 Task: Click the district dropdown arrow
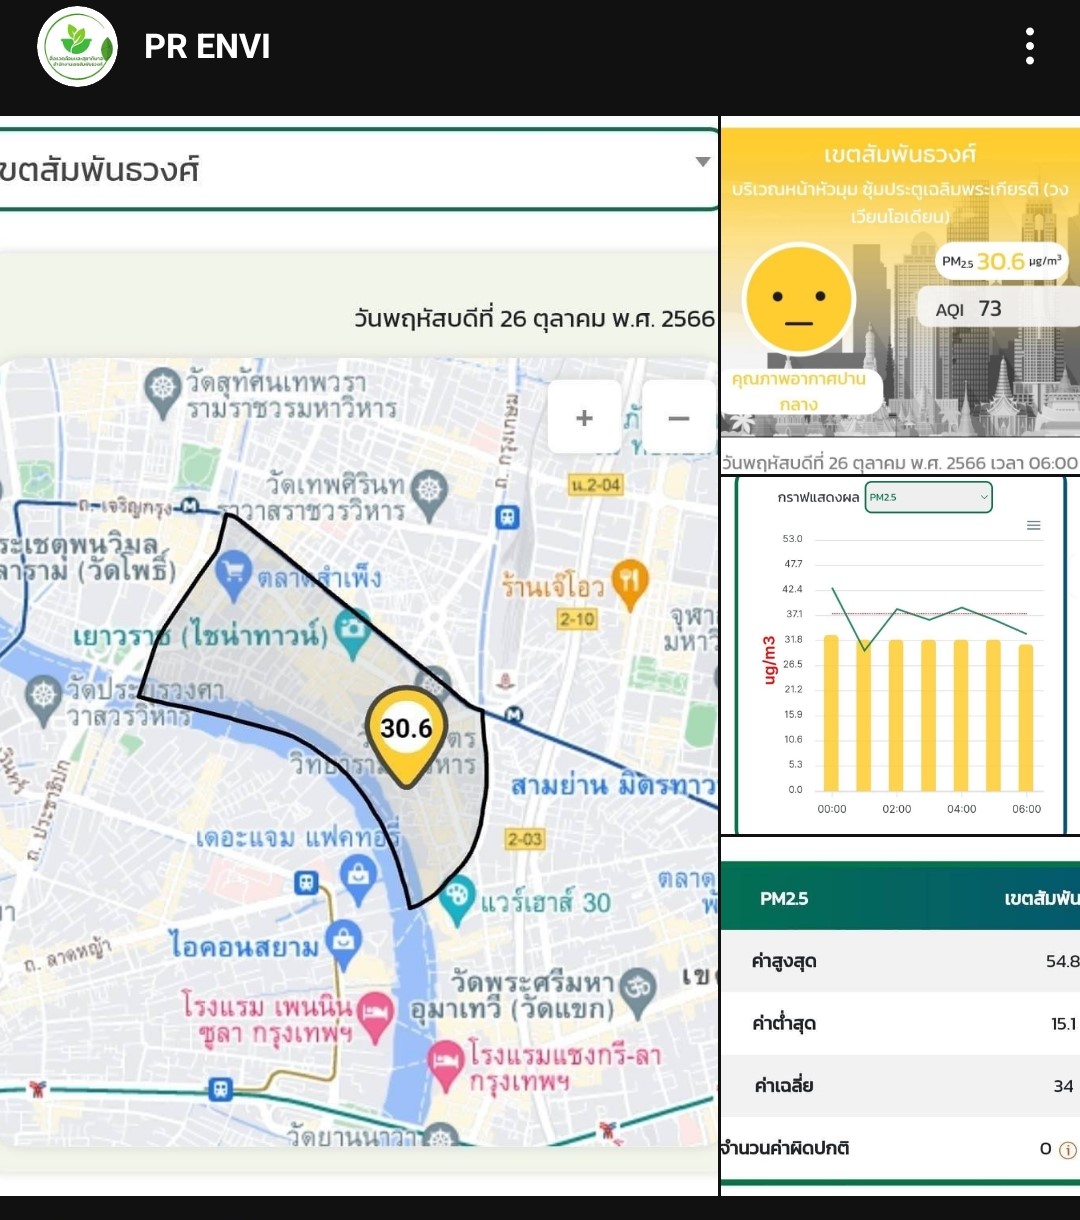point(702,162)
